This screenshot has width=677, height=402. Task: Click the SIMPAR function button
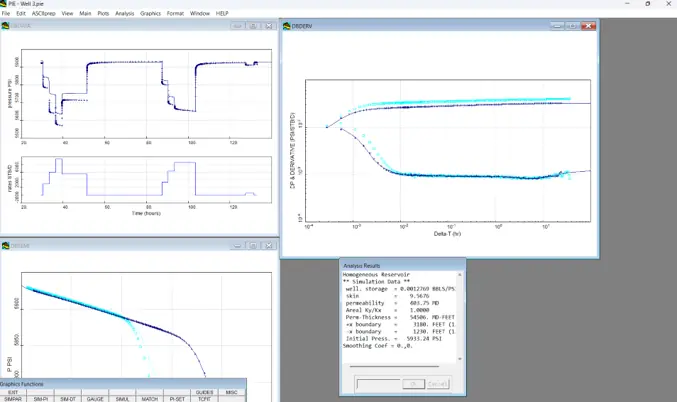click(x=13, y=399)
